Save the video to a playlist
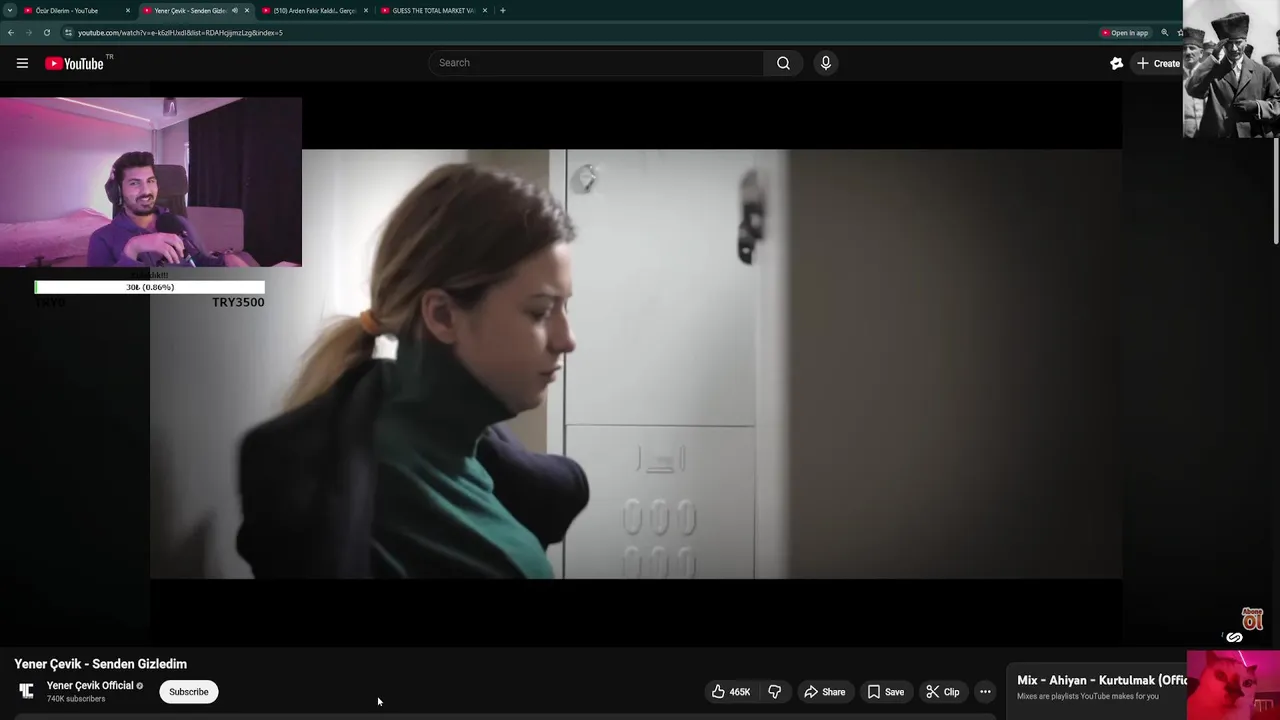The image size is (1280, 720). click(x=886, y=692)
